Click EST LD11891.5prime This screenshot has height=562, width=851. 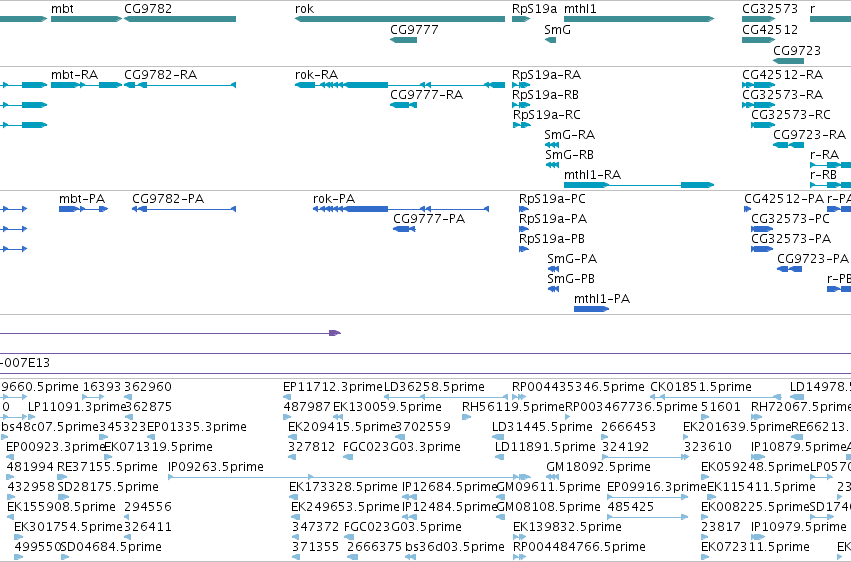coord(545,447)
